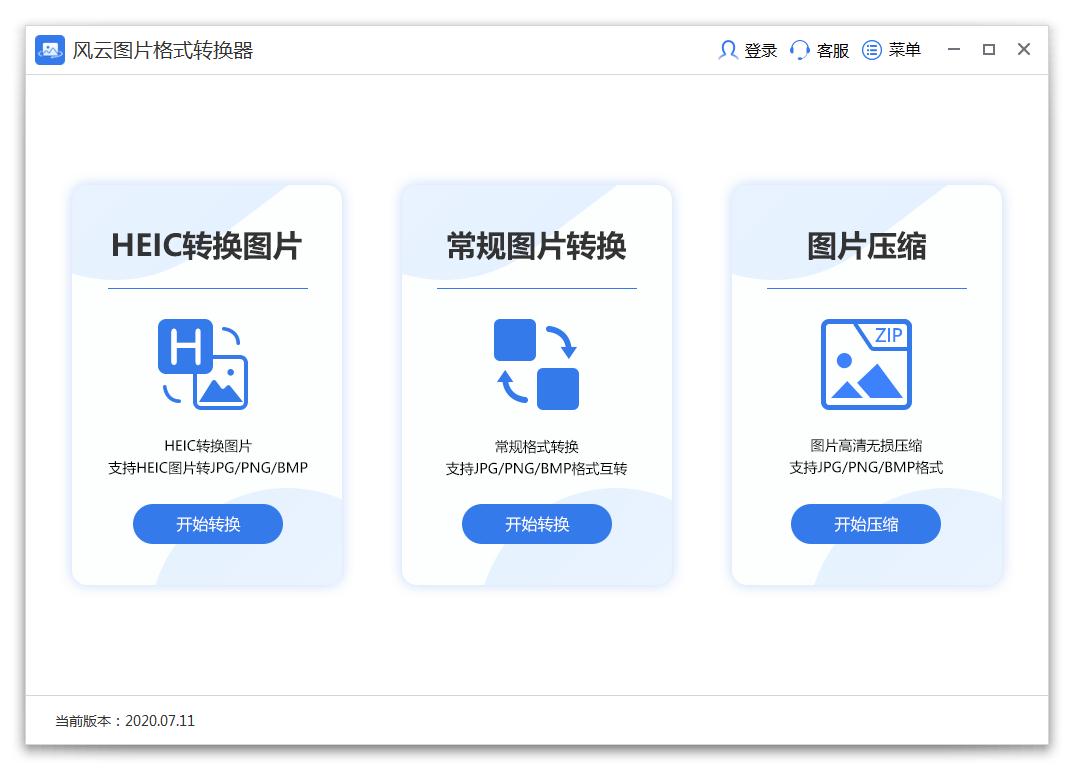Click the regular conversion swap-squares icon
Screen dimensions: 1074x770
pos(536,364)
